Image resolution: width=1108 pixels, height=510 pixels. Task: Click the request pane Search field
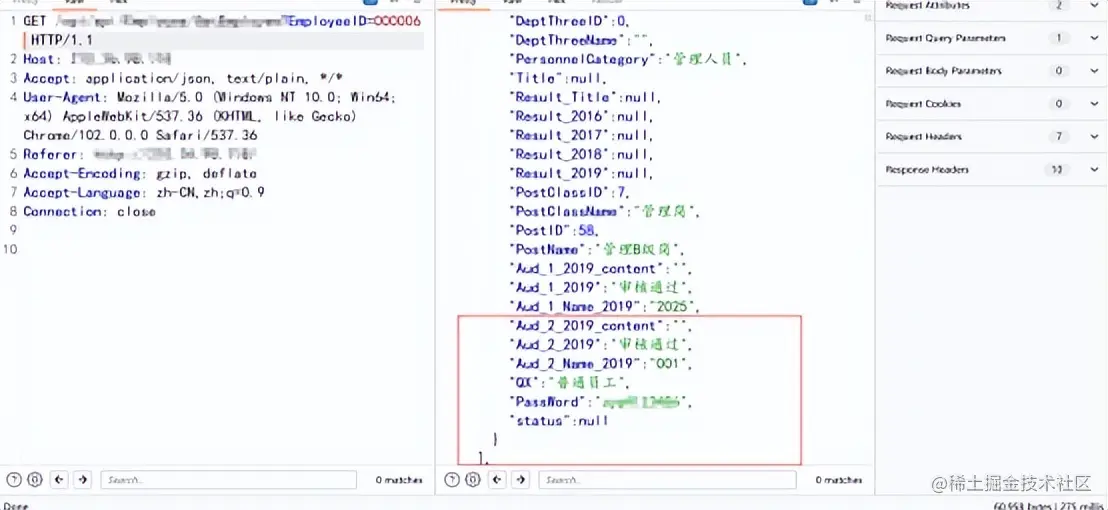coord(228,480)
